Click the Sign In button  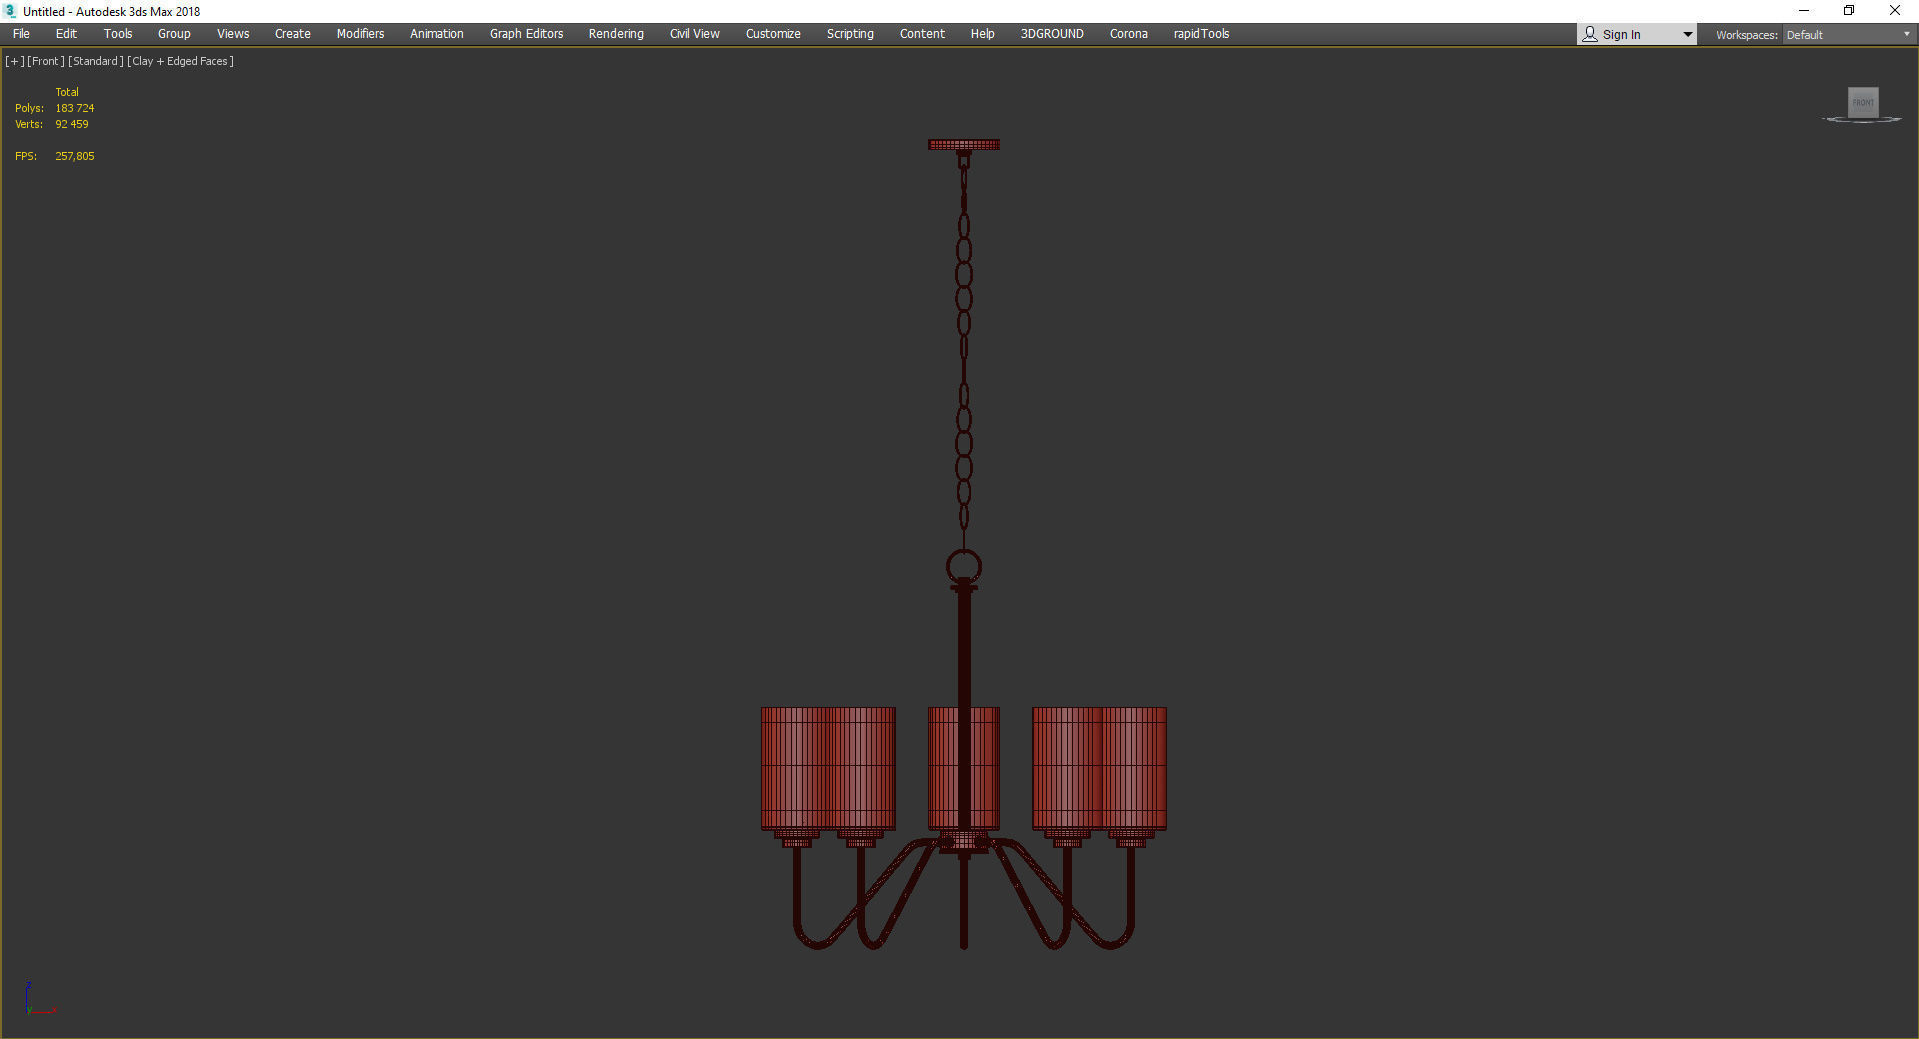[1627, 35]
